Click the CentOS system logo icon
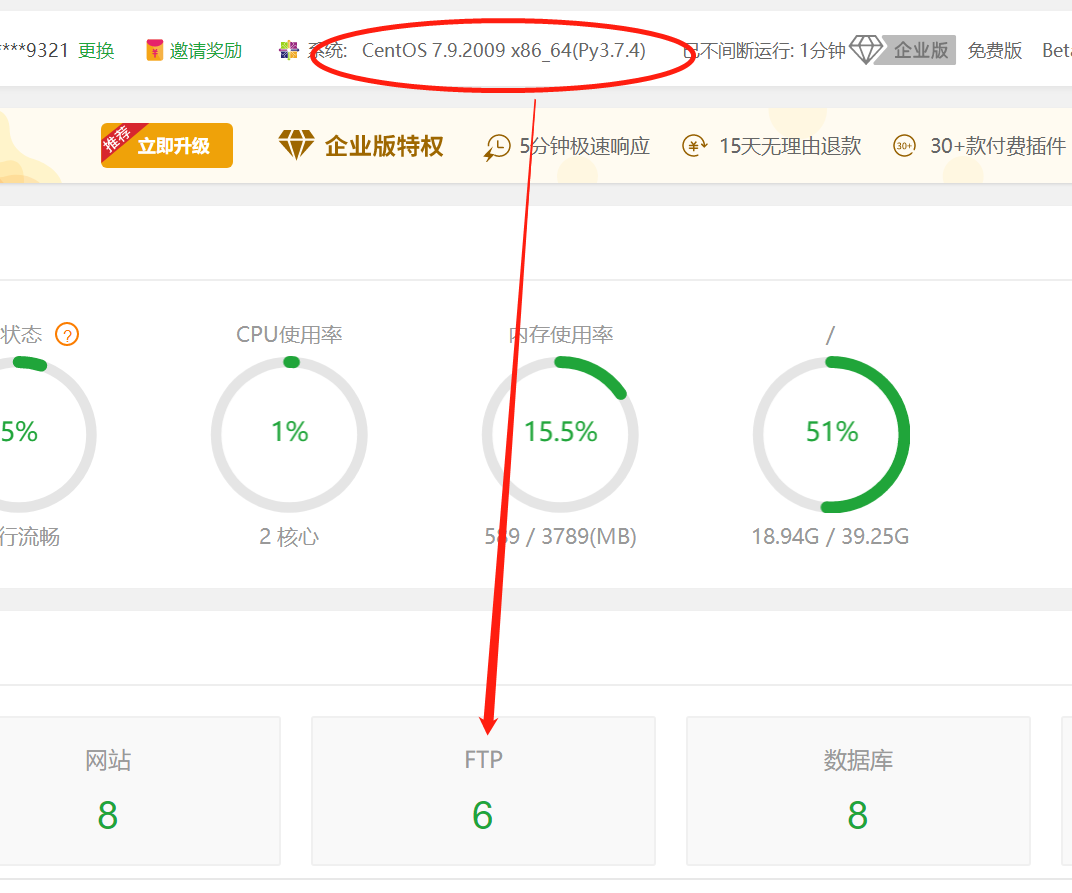This screenshot has width=1072, height=893. click(x=289, y=51)
